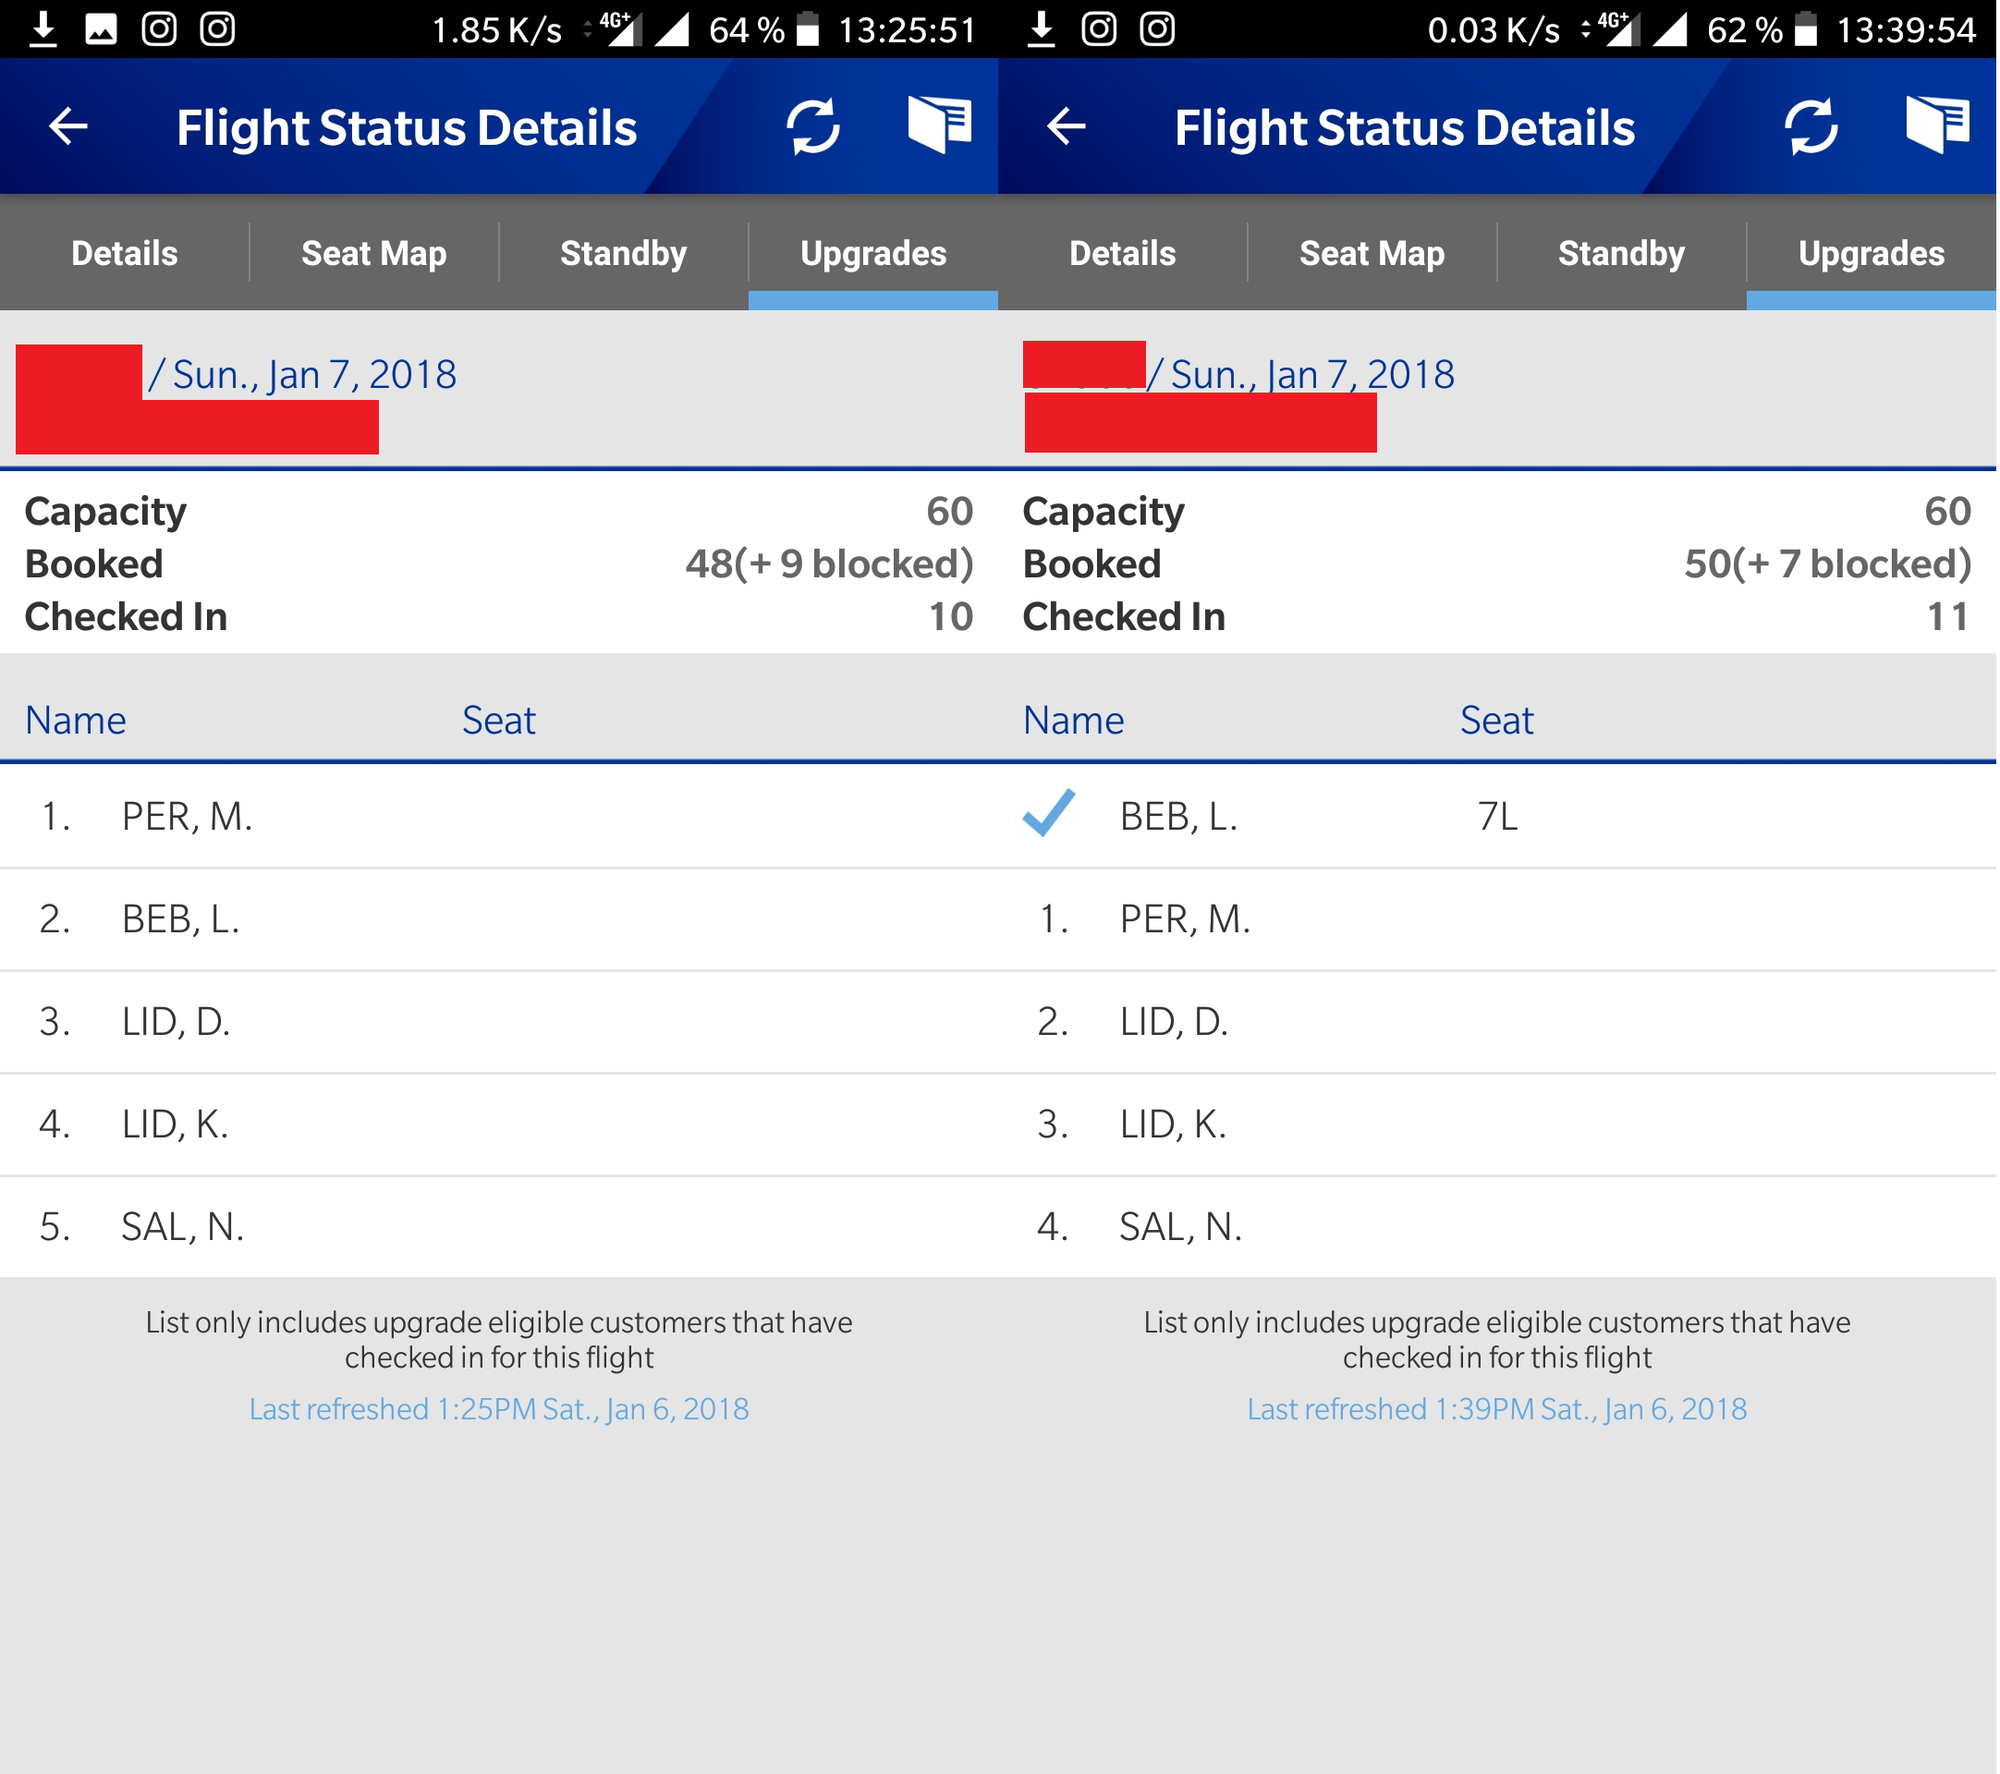
Task: Open the Standby tab on the right screen
Action: [x=1621, y=253]
